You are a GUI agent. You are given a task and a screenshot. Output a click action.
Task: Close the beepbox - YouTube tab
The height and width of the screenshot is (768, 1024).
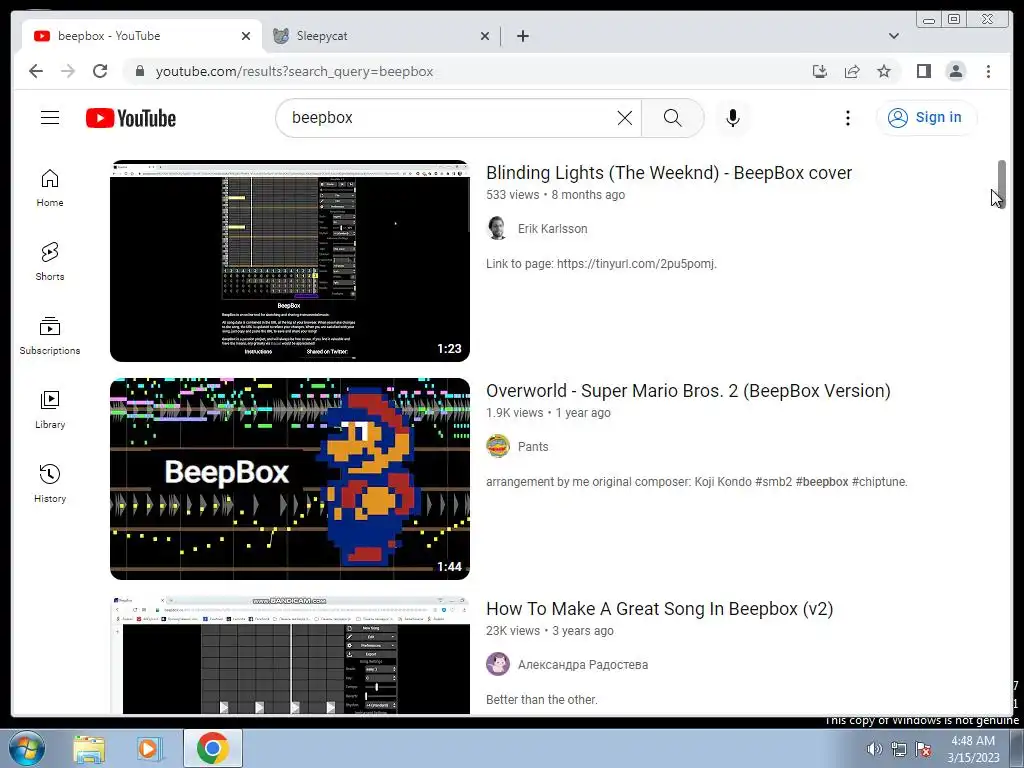[x=246, y=36]
